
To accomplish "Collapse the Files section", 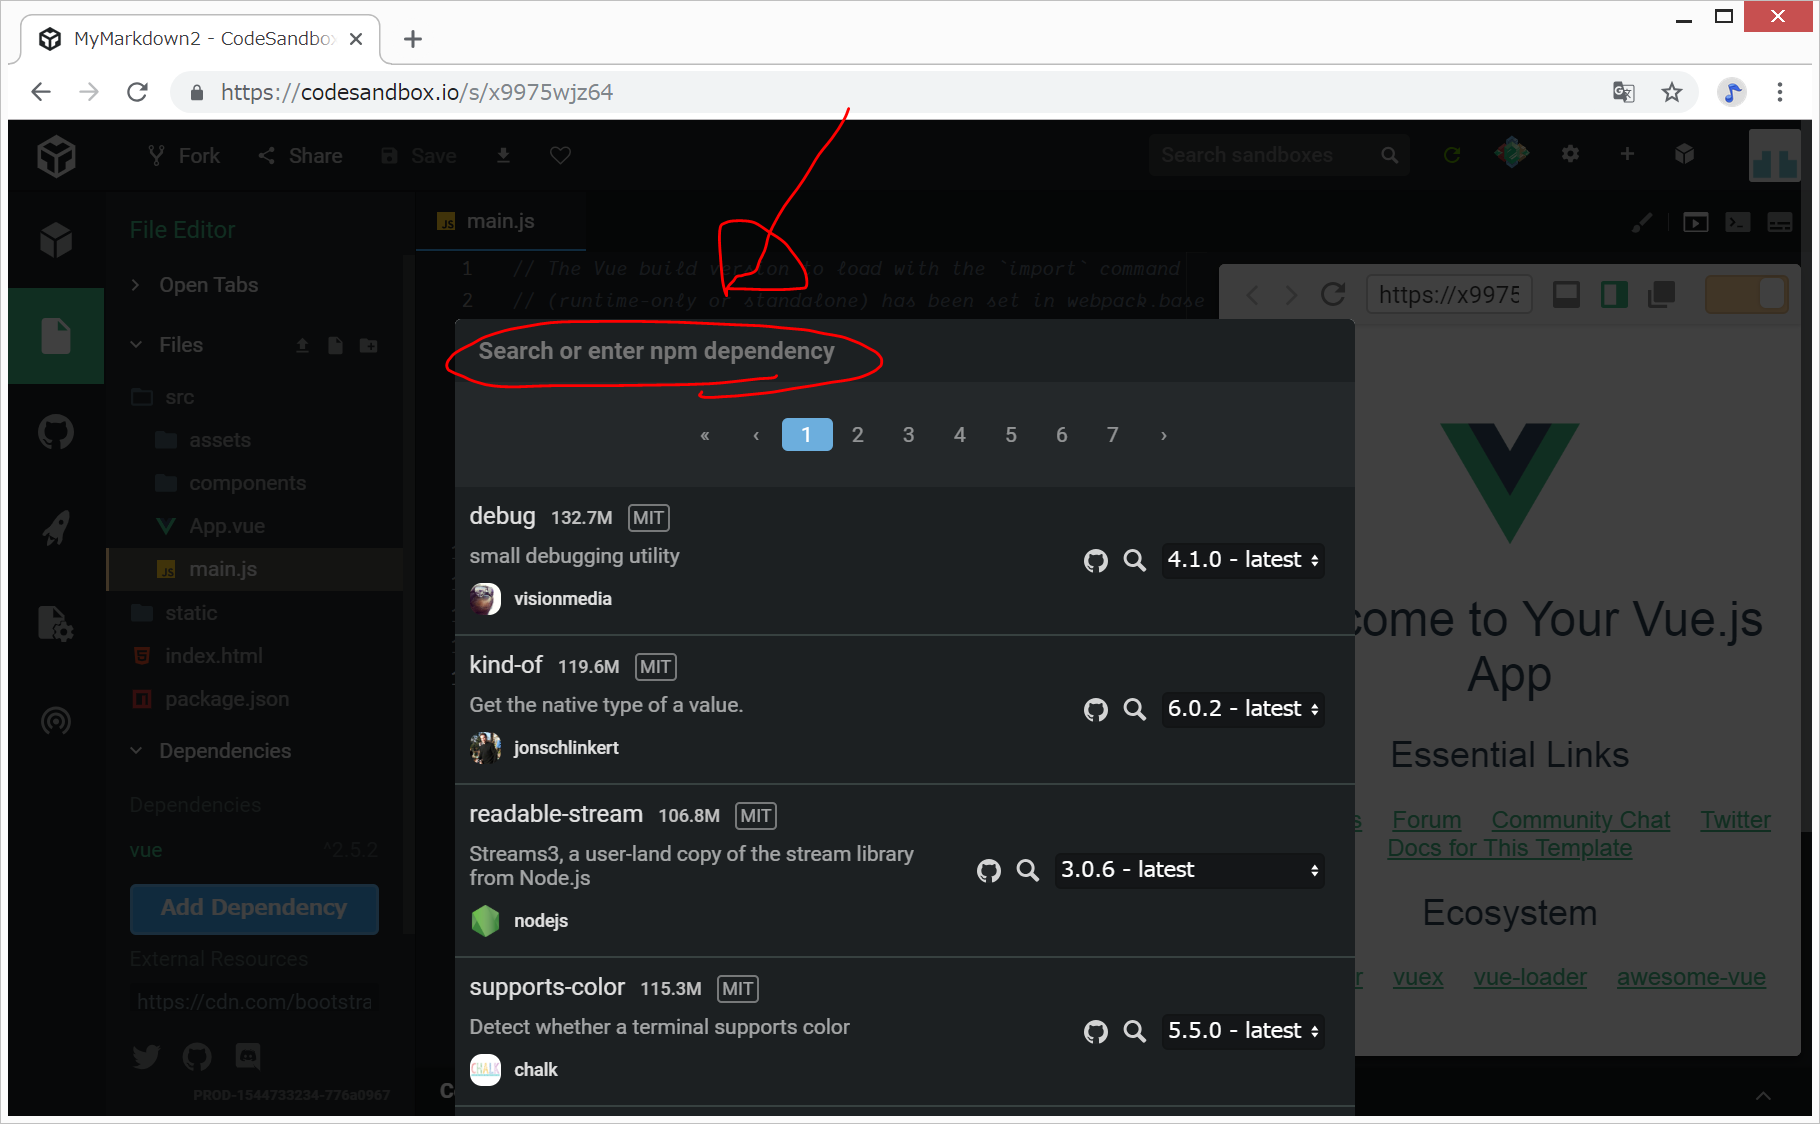I will click(137, 345).
